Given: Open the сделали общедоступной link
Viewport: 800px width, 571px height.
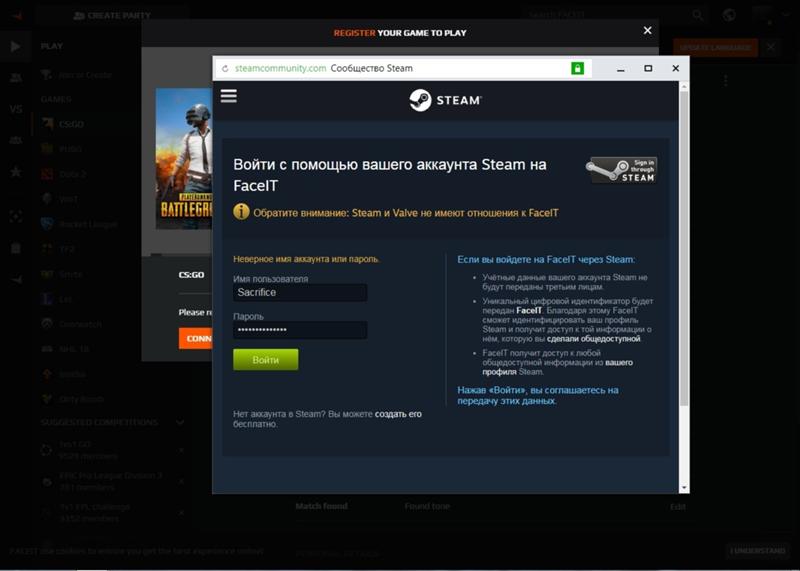Looking at the screenshot, I should coord(593,339).
